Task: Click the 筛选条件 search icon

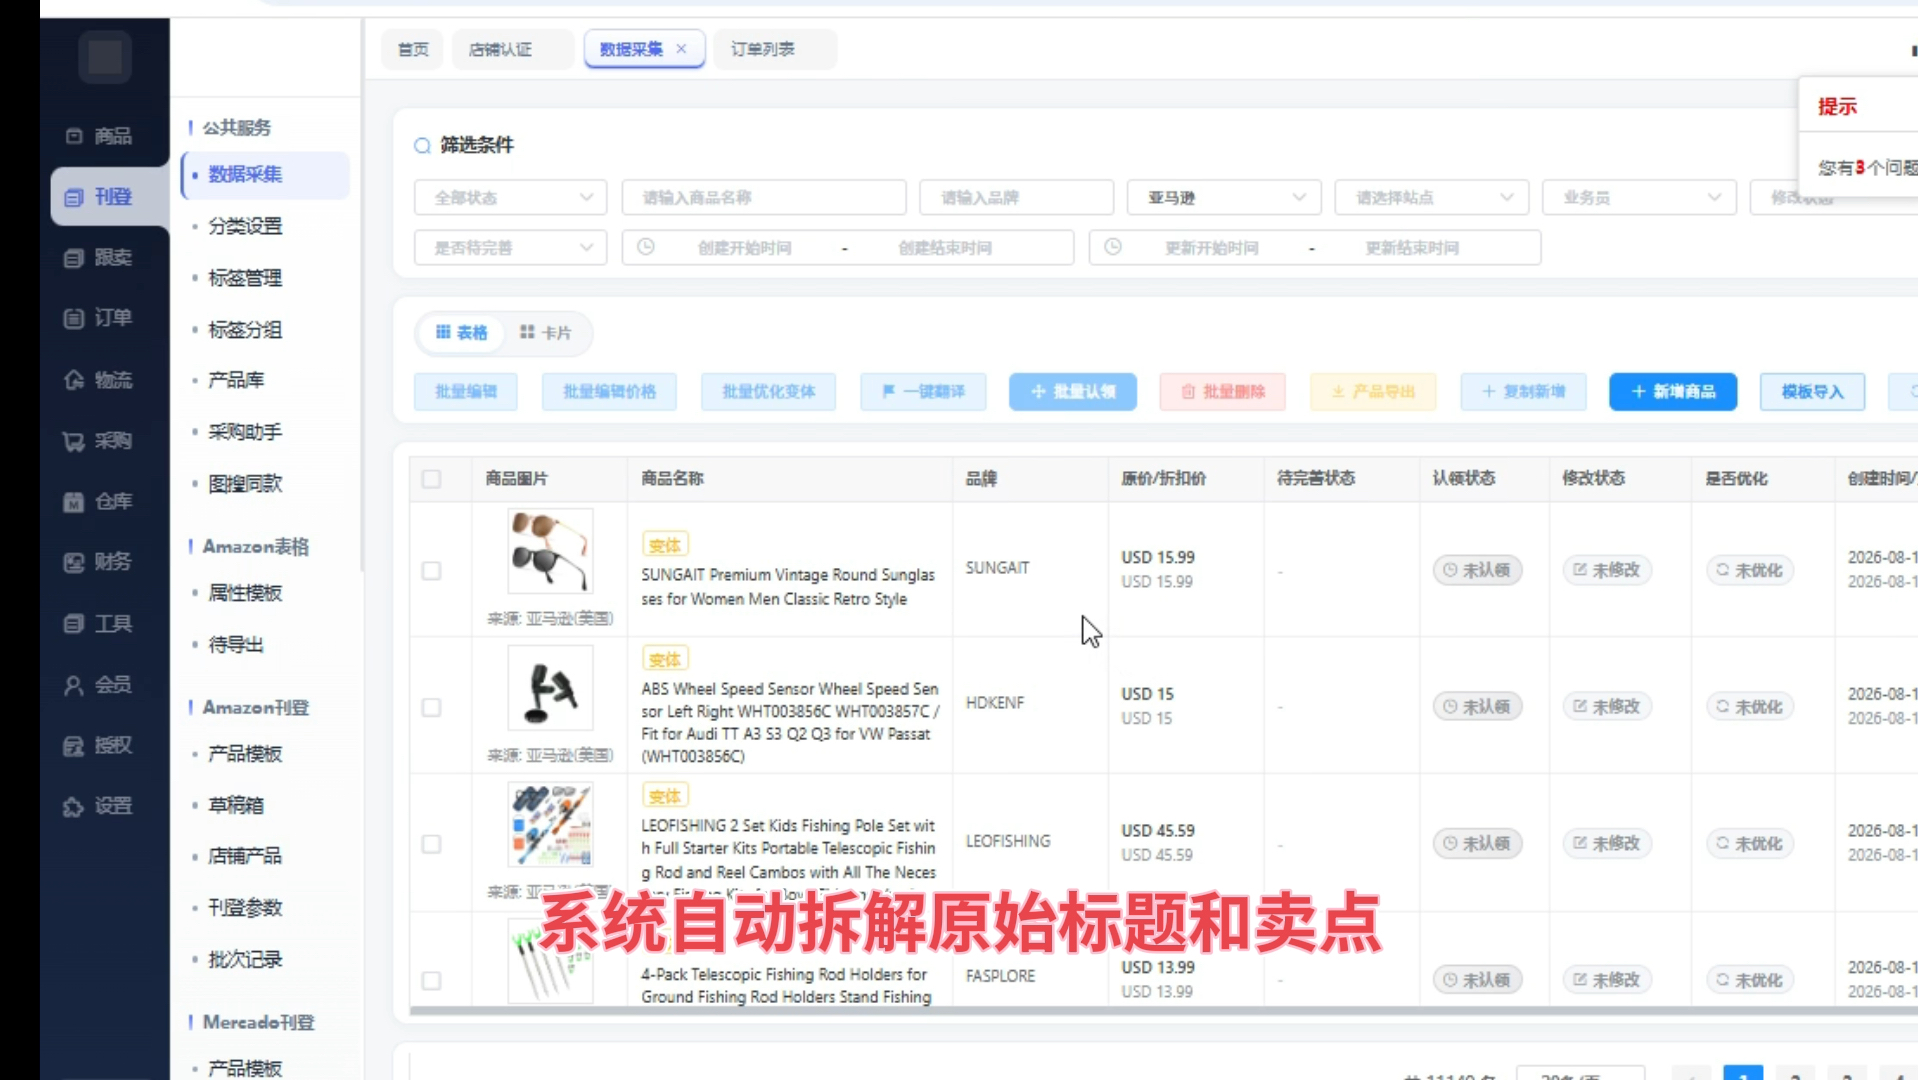Action: [x=422, y=146]
